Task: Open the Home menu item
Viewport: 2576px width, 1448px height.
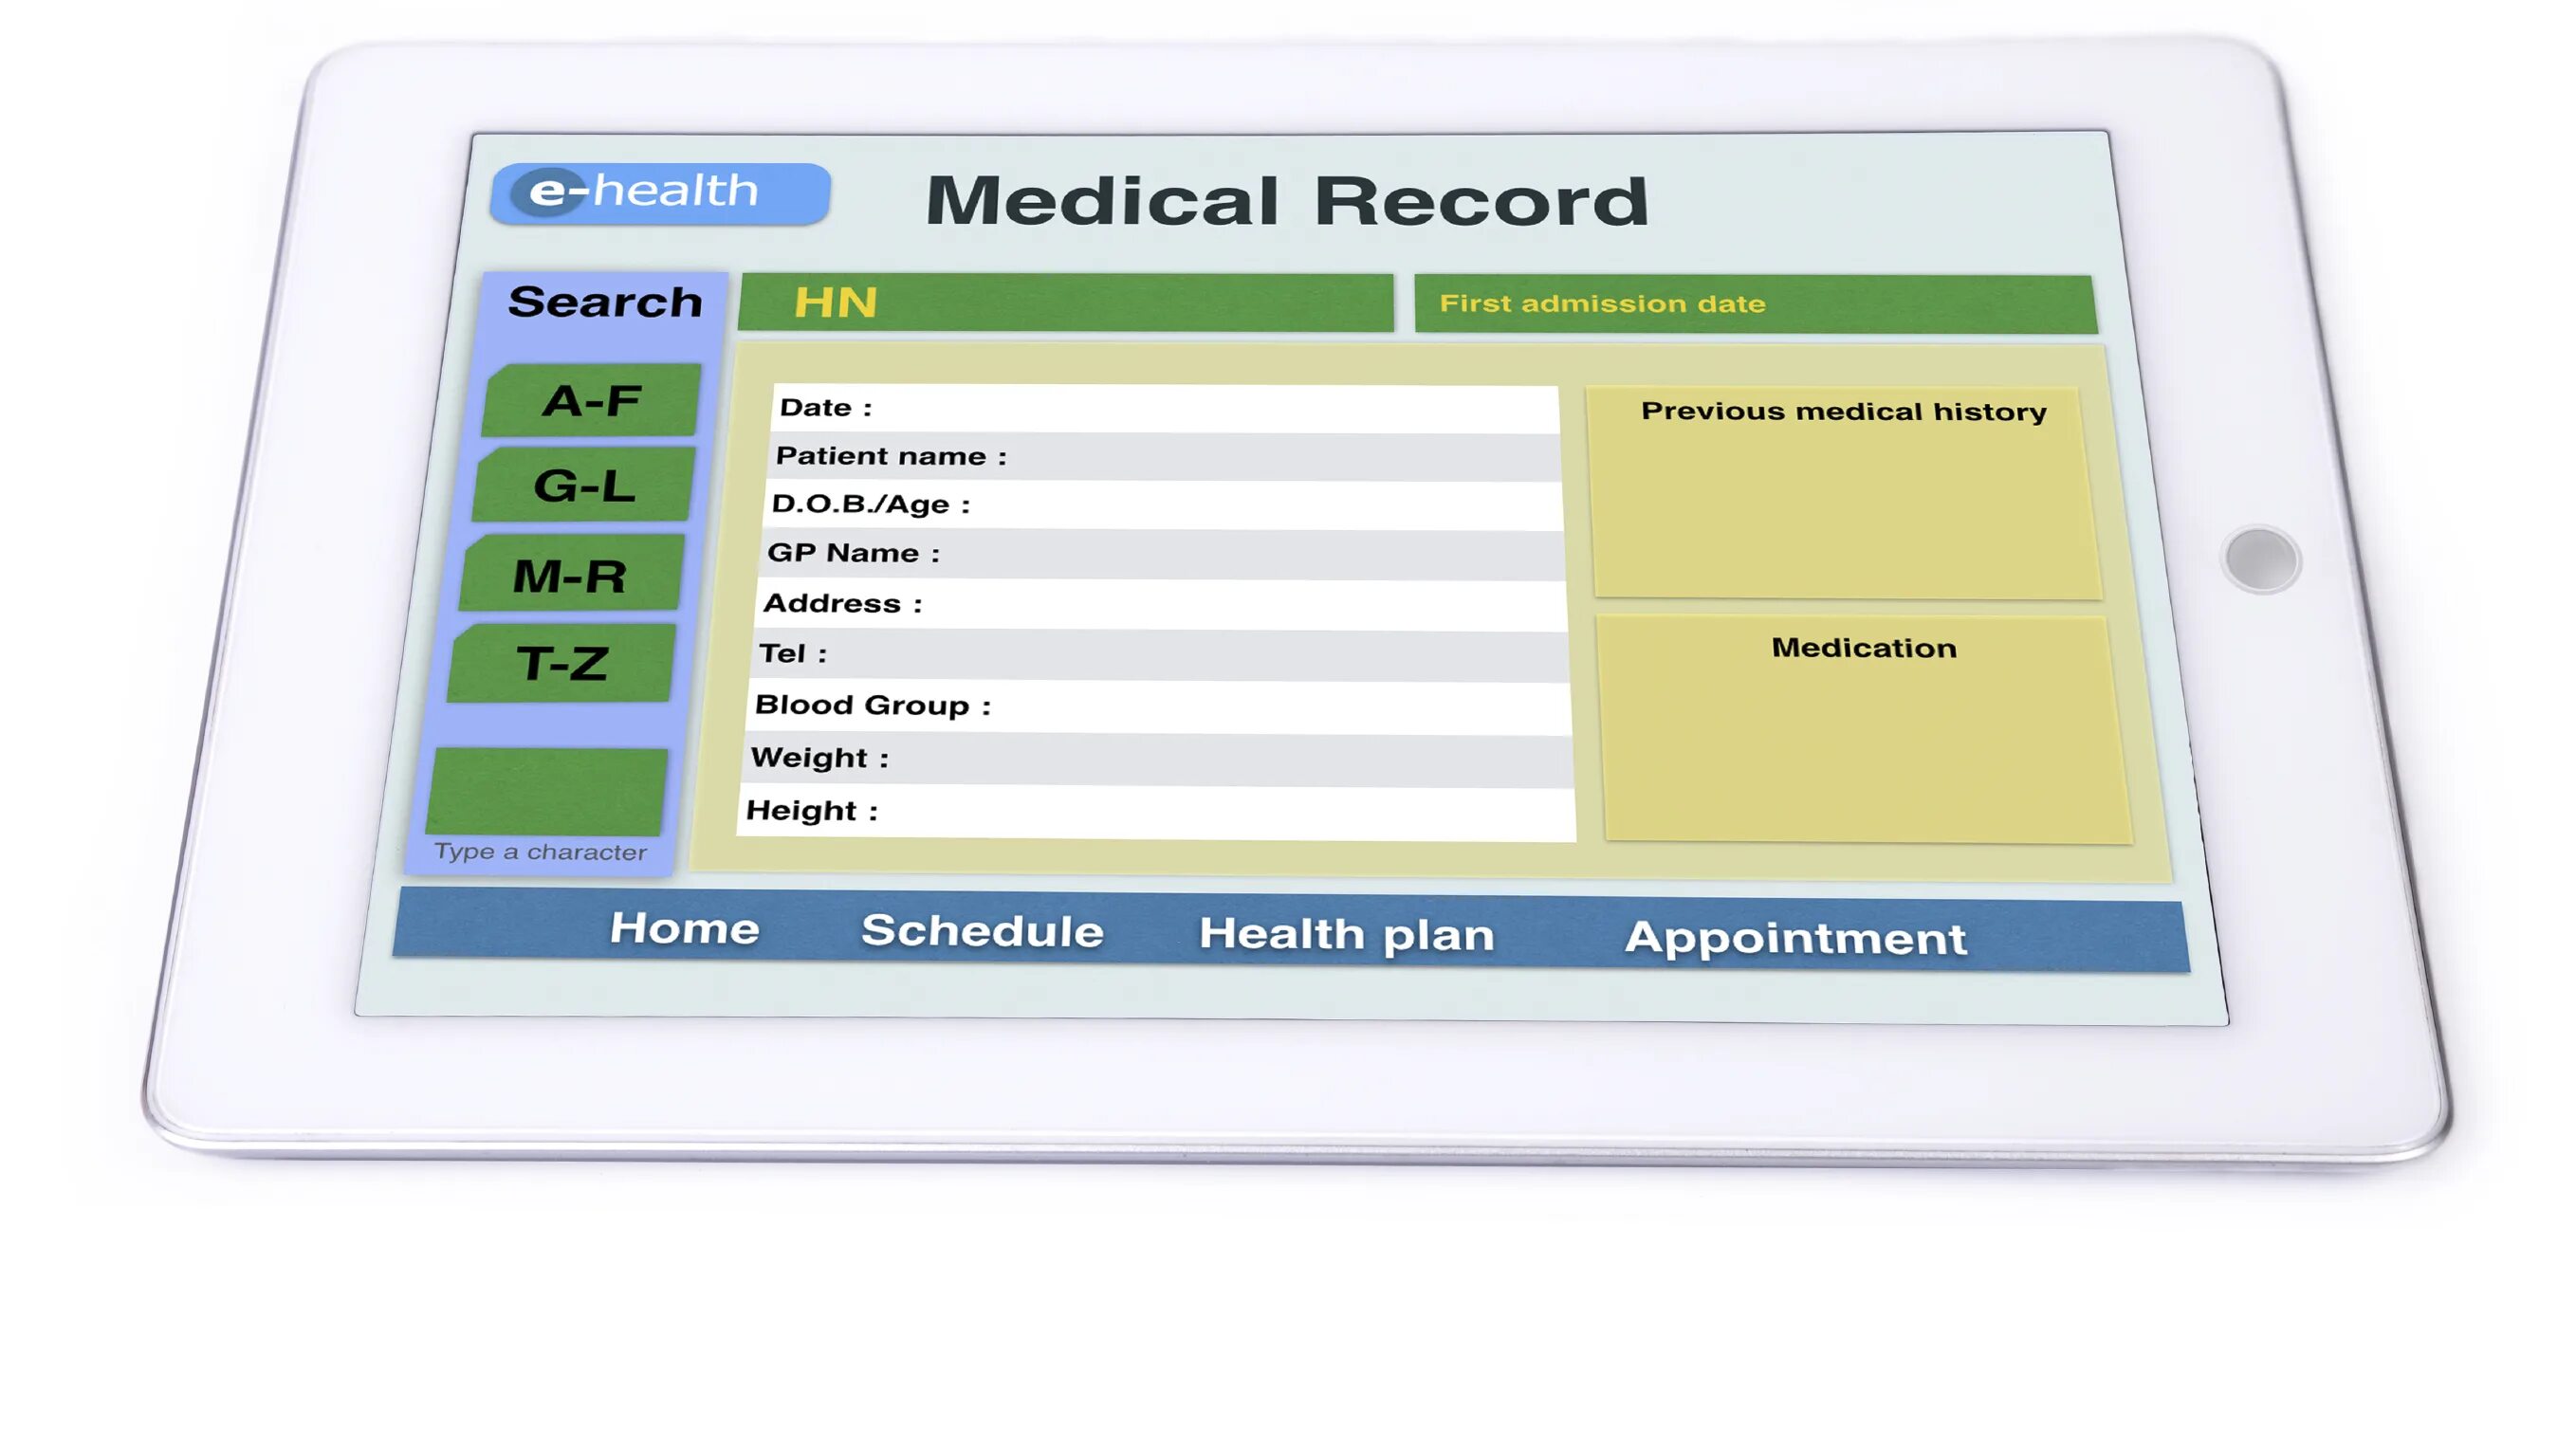Action: click(684, 929)
